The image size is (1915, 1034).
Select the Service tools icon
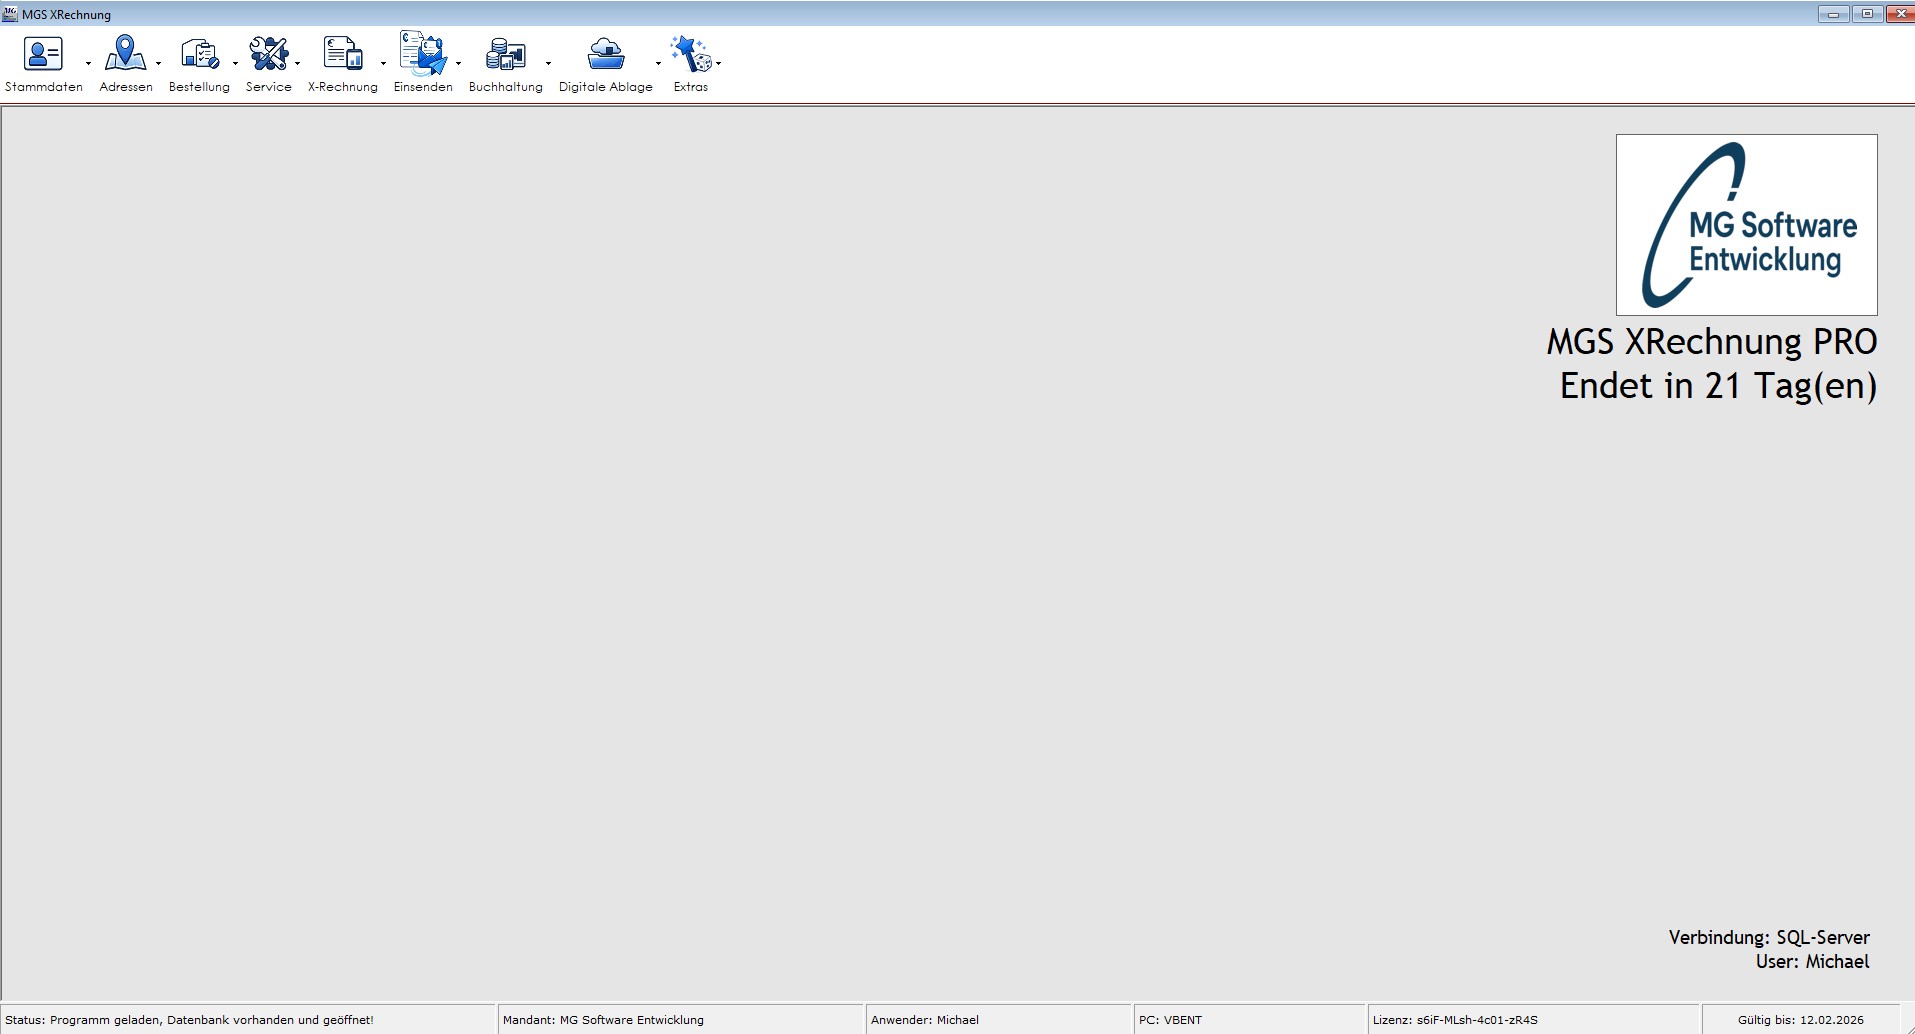pos(268,54)
